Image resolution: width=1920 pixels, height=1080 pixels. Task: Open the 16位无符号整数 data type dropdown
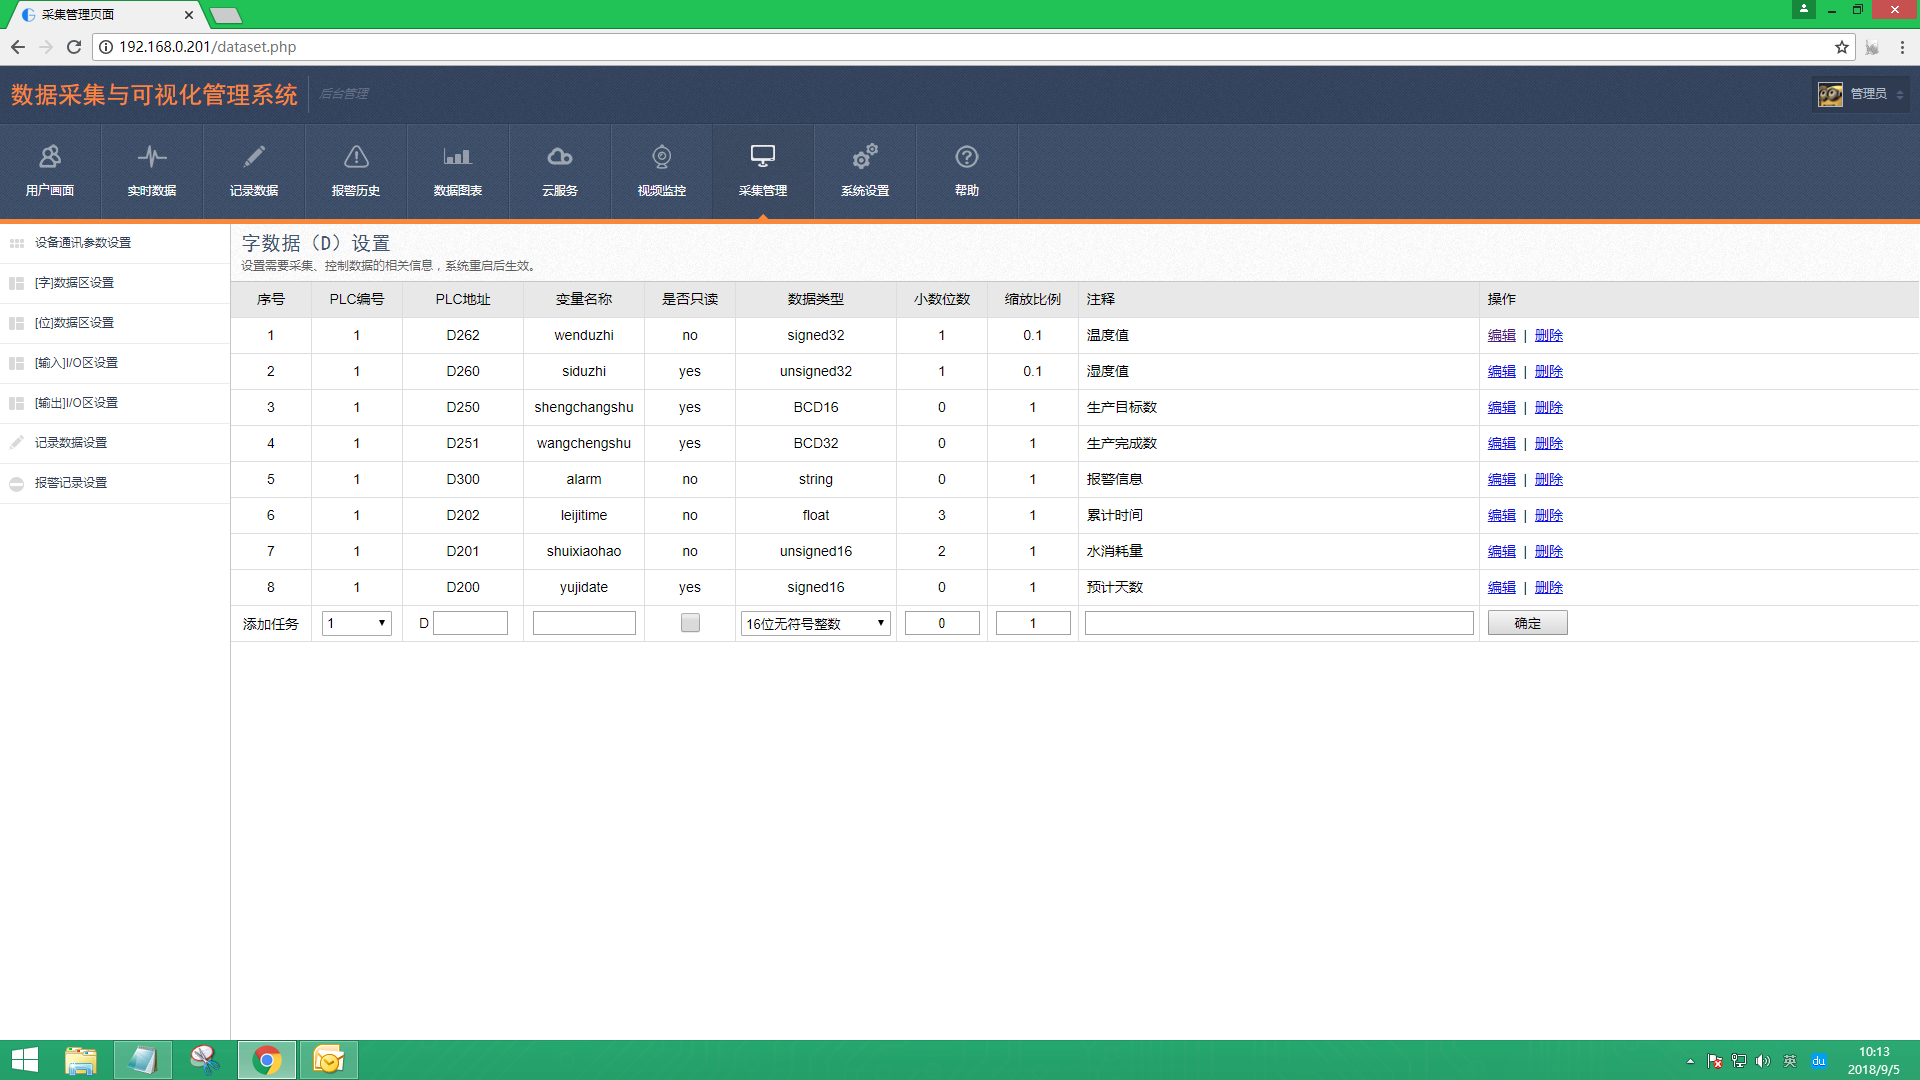(816, 623)
